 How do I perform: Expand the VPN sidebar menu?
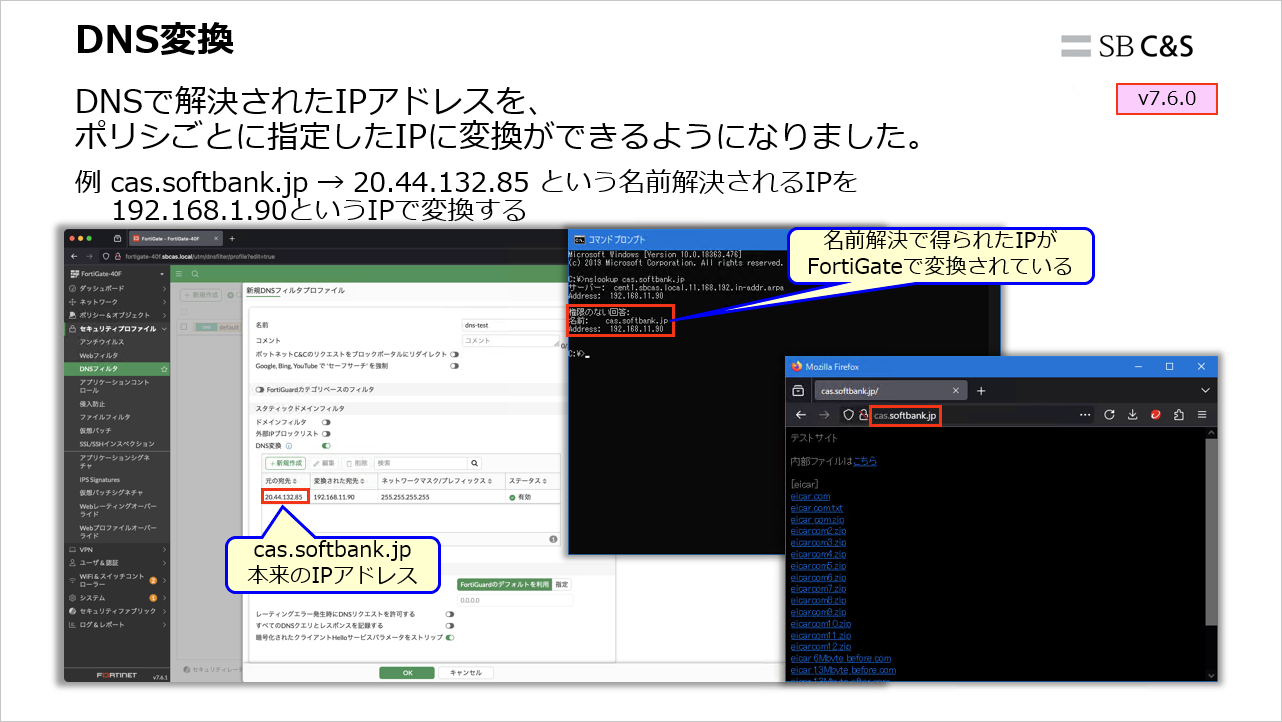116,549
